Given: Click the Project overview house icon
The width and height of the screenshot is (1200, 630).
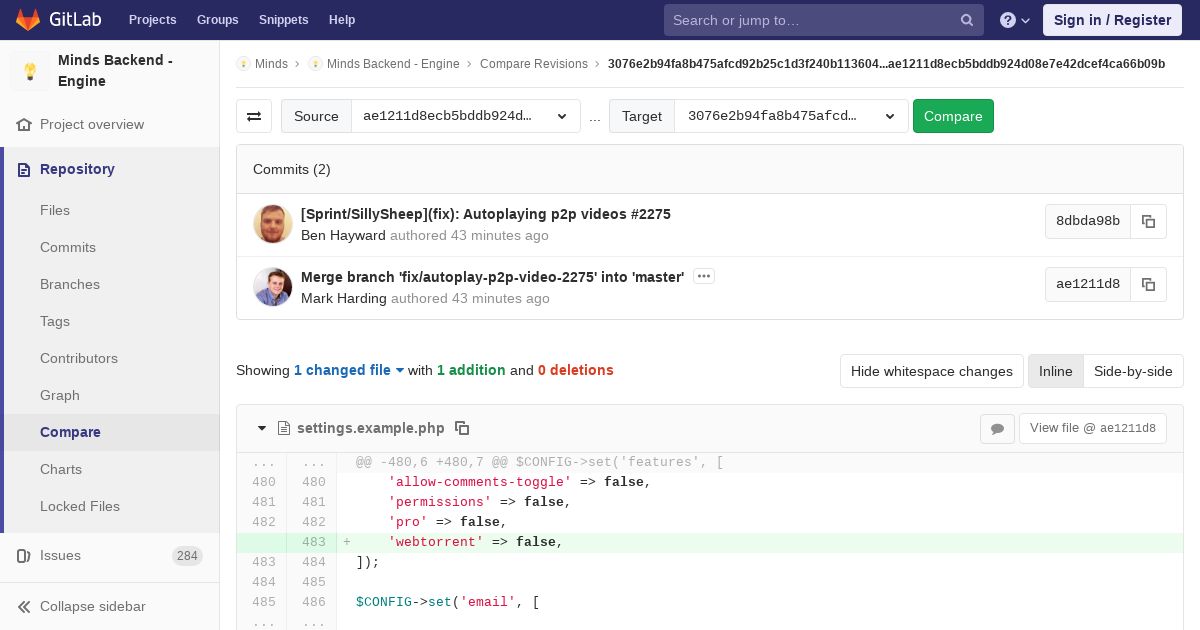Looking at the screenshot, I should (24, 125).
